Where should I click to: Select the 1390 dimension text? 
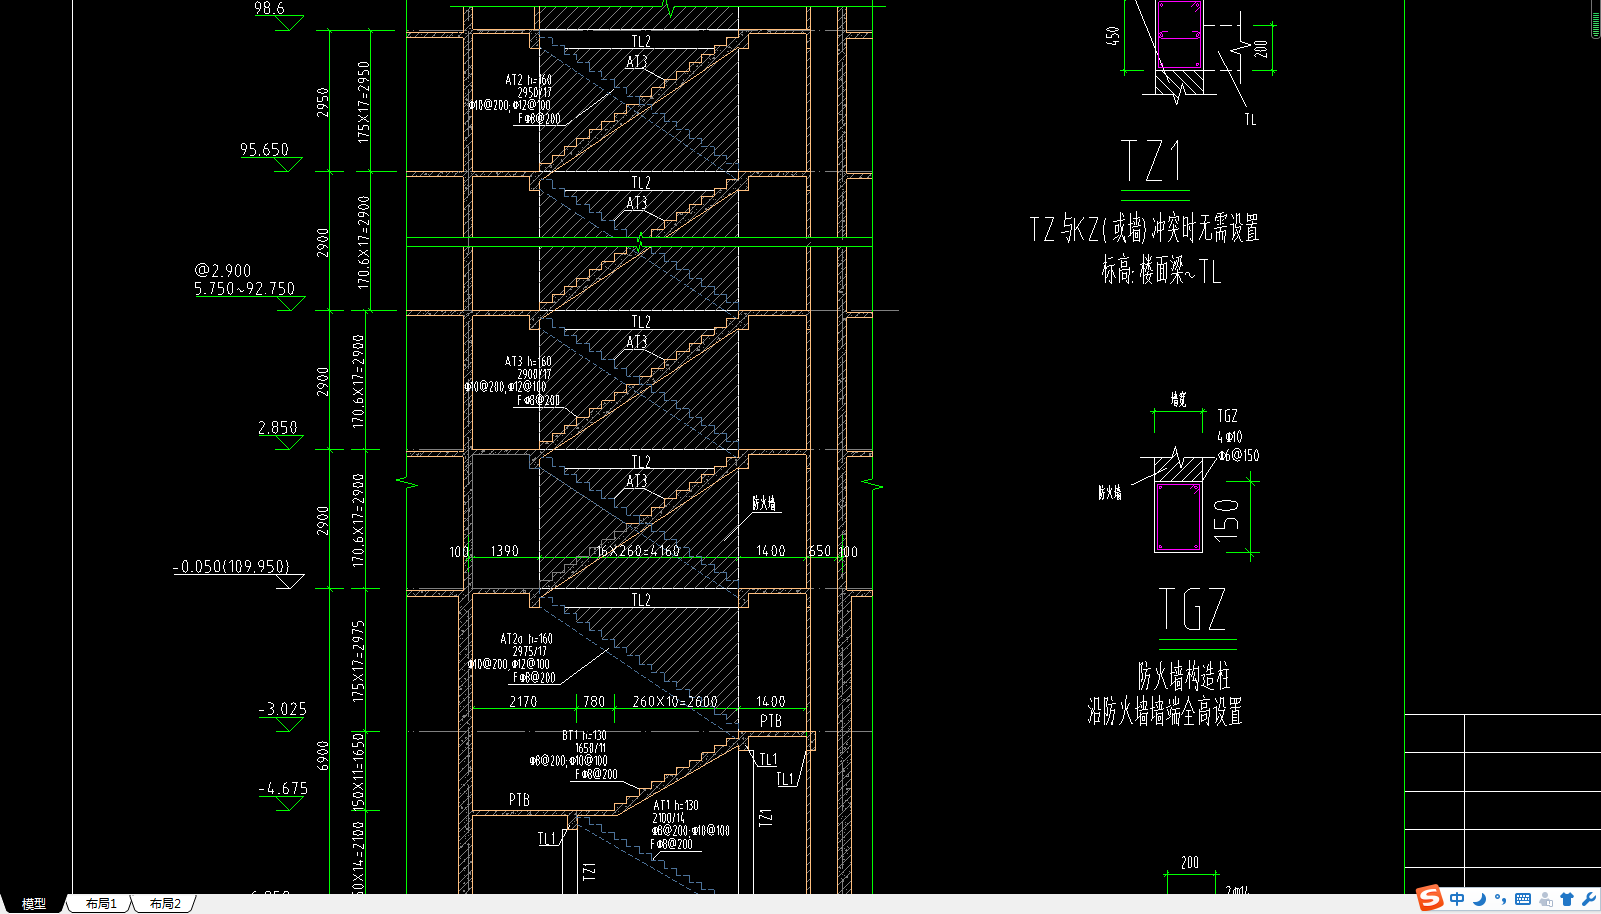505,551
